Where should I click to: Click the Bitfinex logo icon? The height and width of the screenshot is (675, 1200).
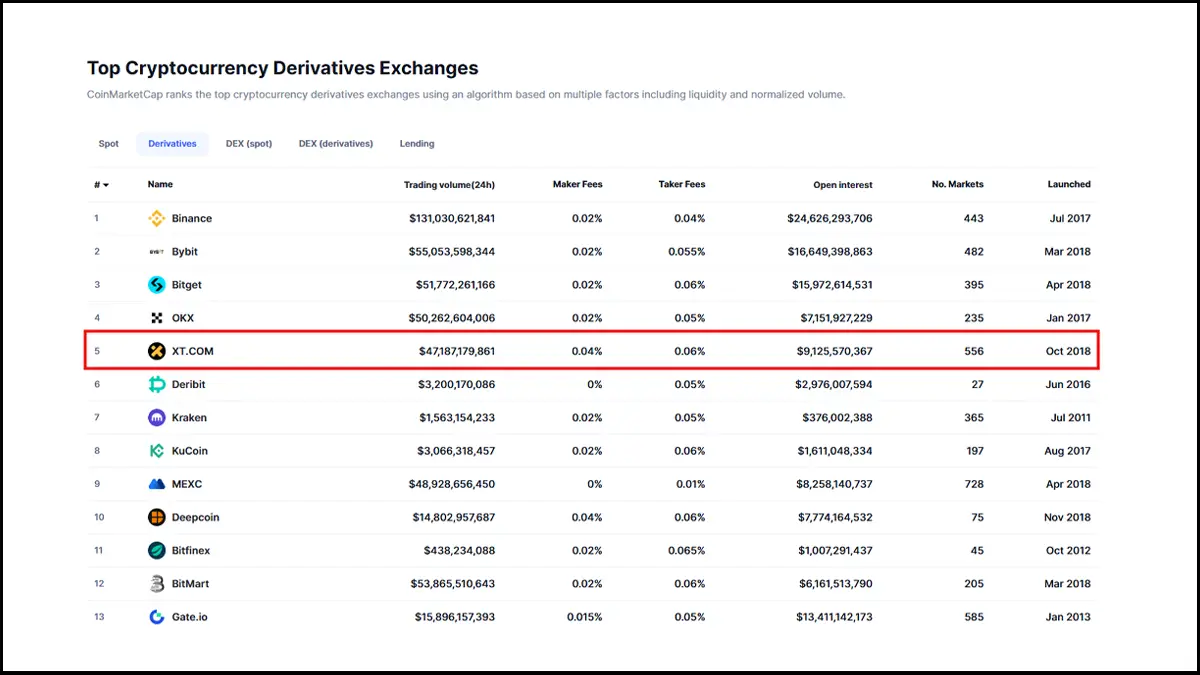[156, 550]
